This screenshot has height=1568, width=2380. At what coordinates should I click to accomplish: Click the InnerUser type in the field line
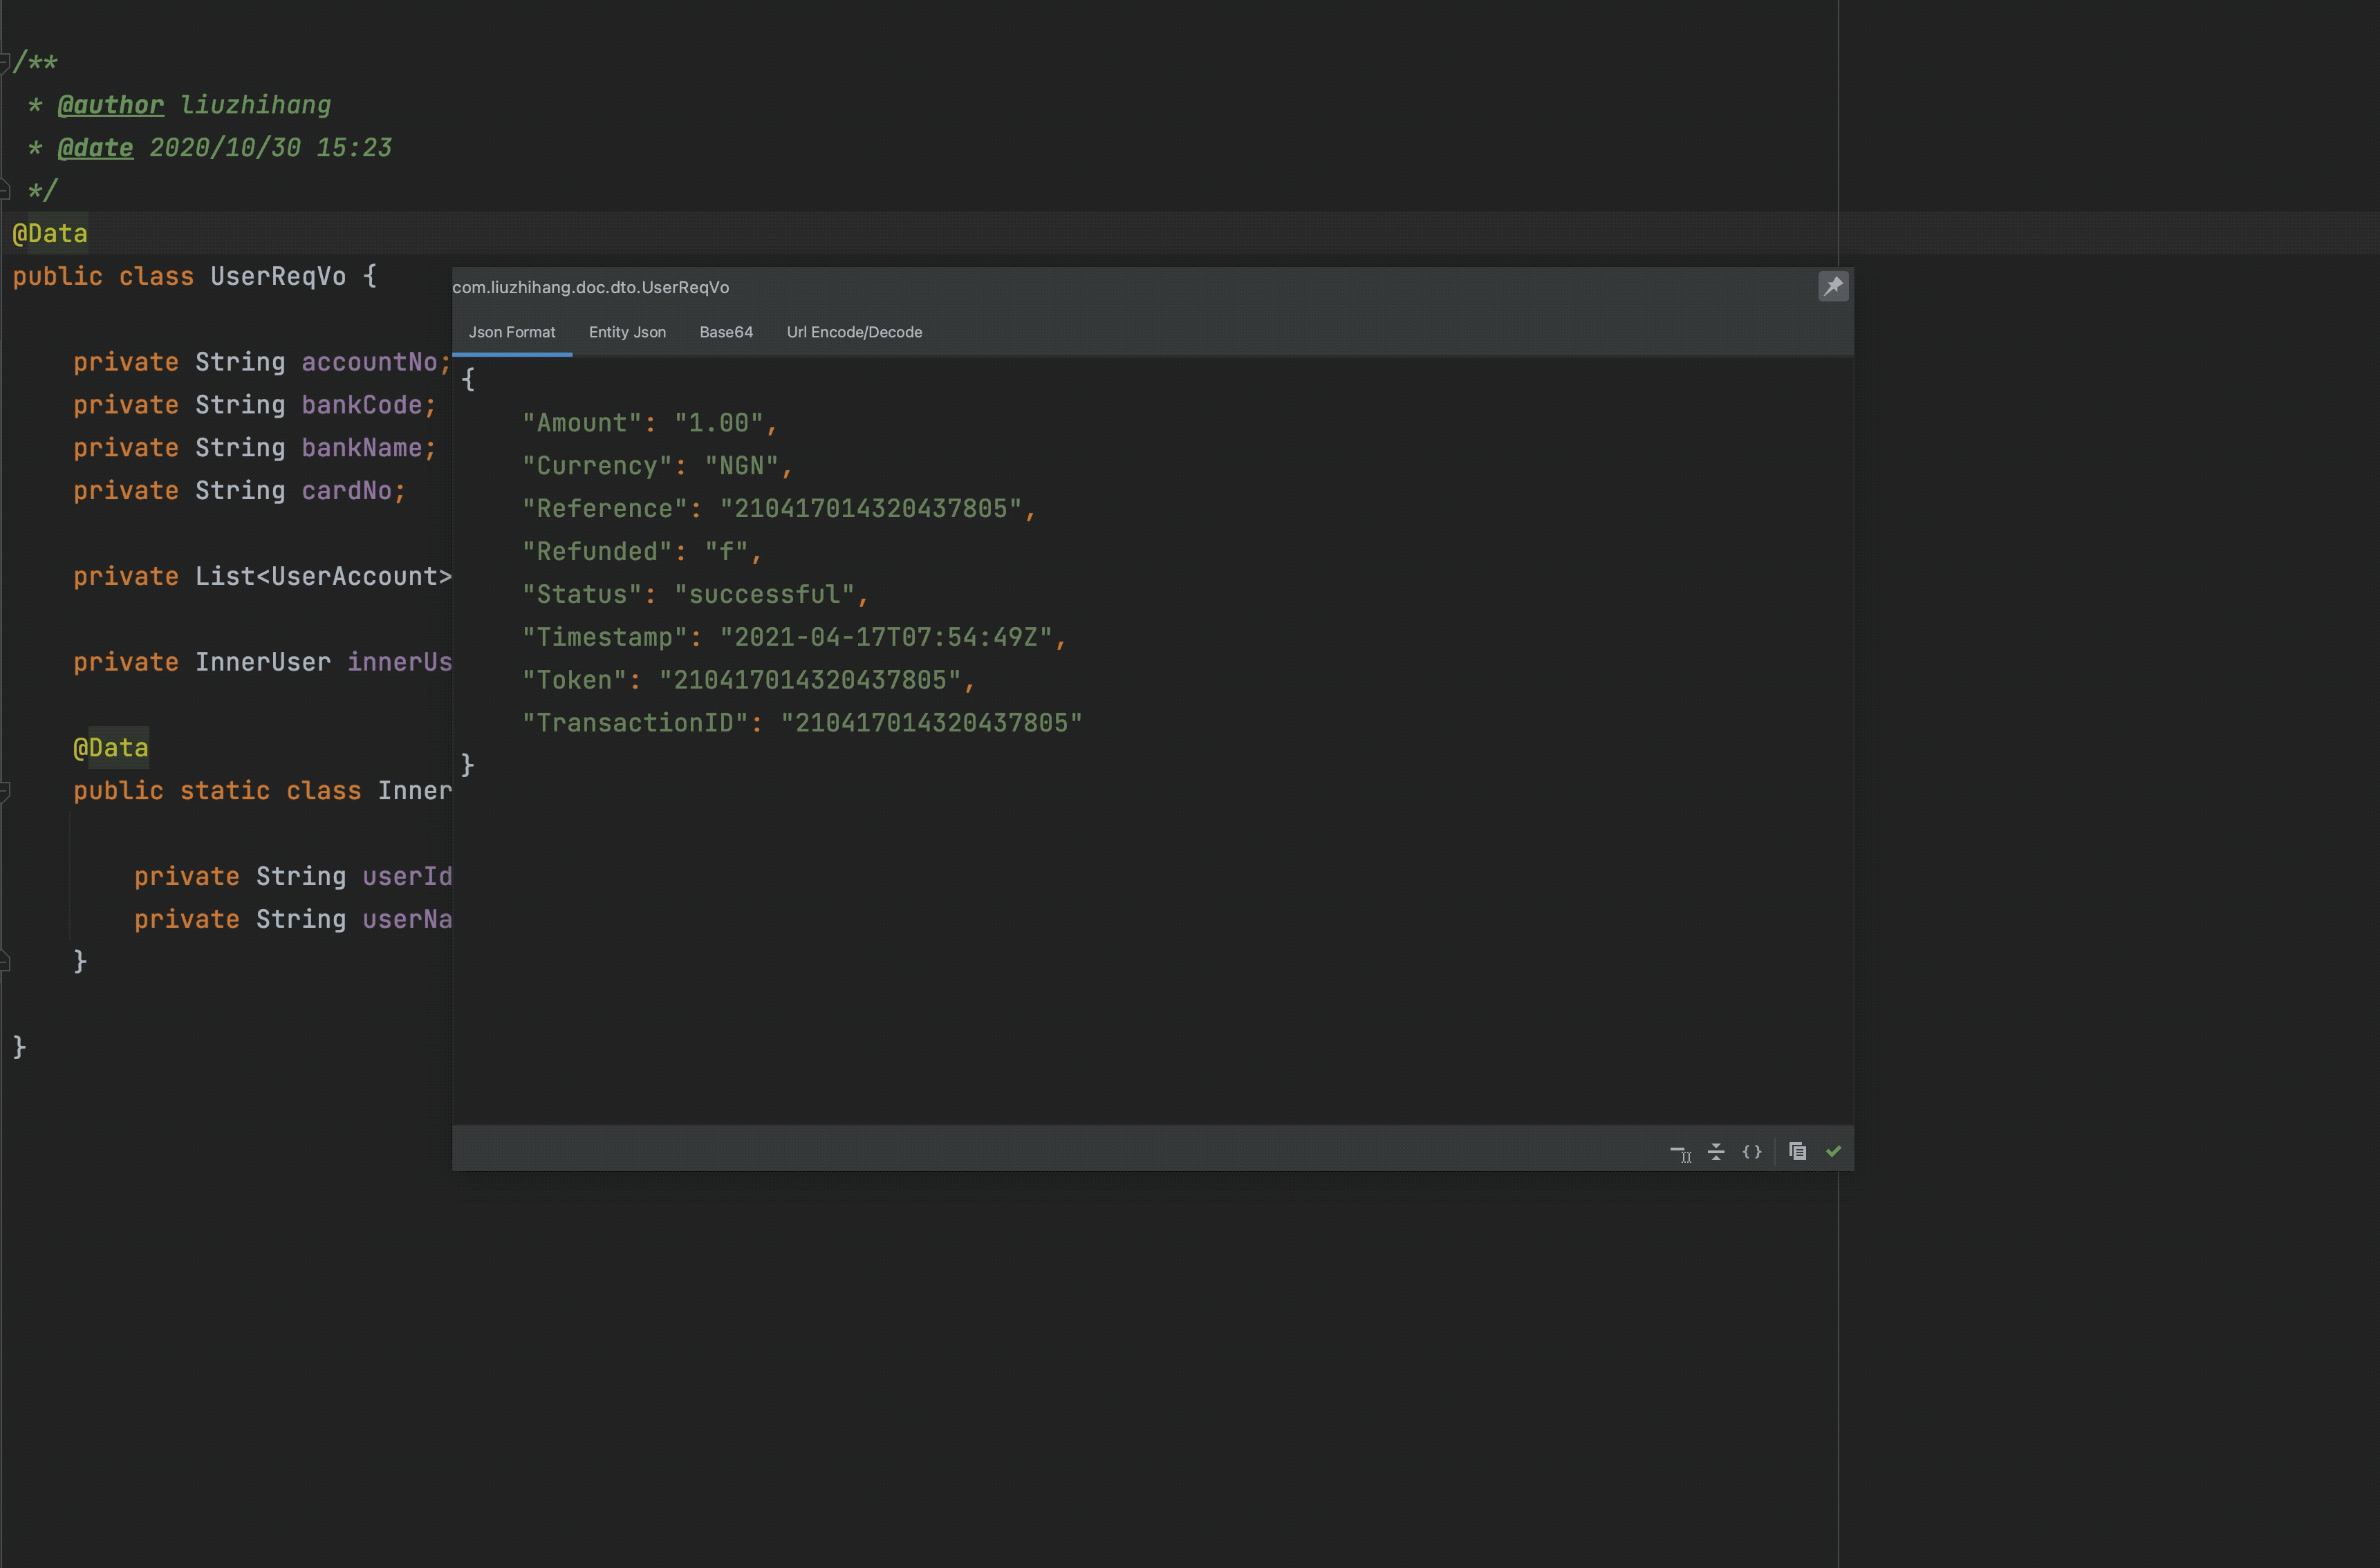coord(262,663)
